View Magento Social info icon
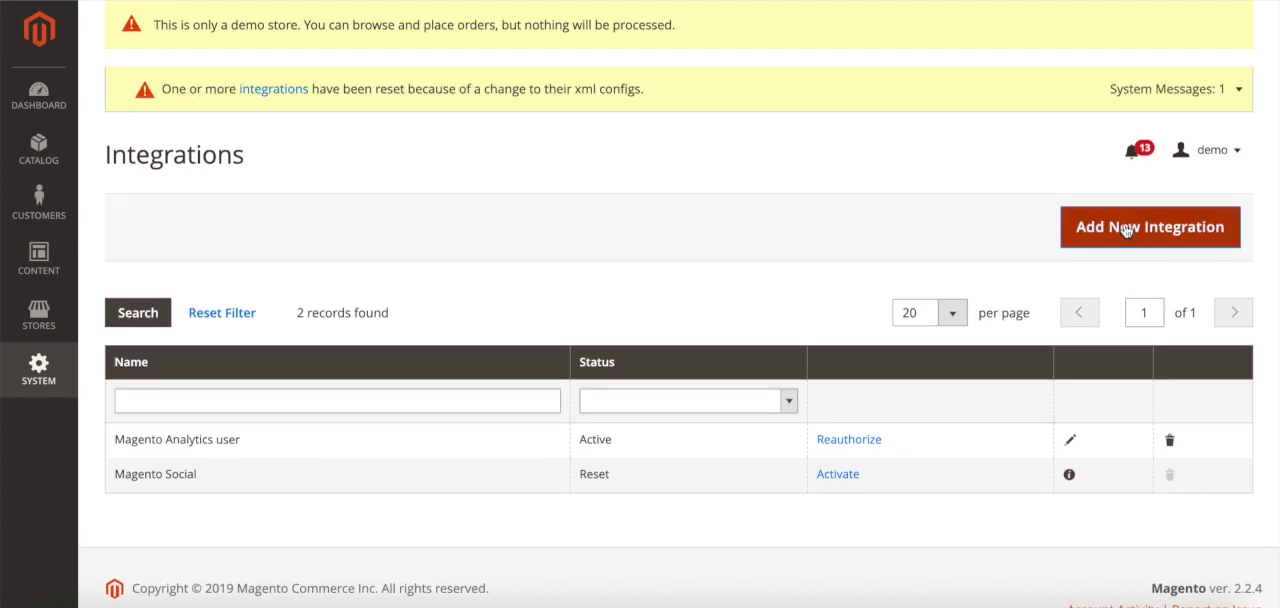The image size is (1280, 608). (1069, 475)
